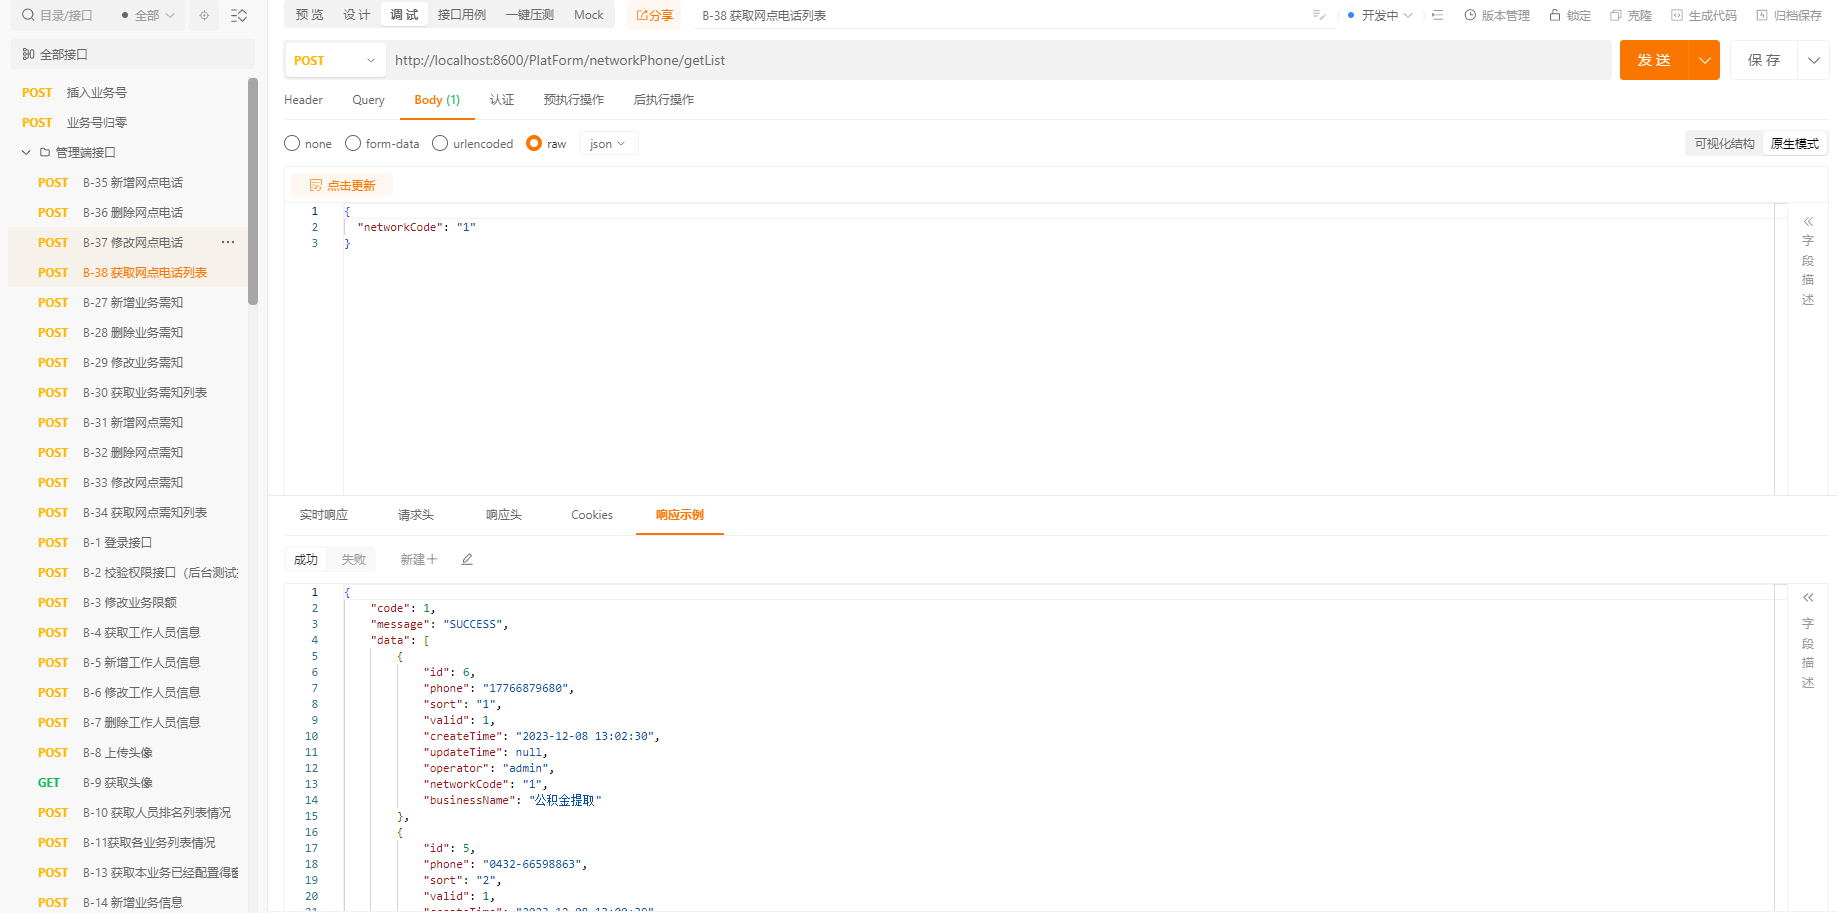This screenshot has height=913, width=1837.
Task: Click the 归档保存 archive icon
Action: (x=1762, y=15)
